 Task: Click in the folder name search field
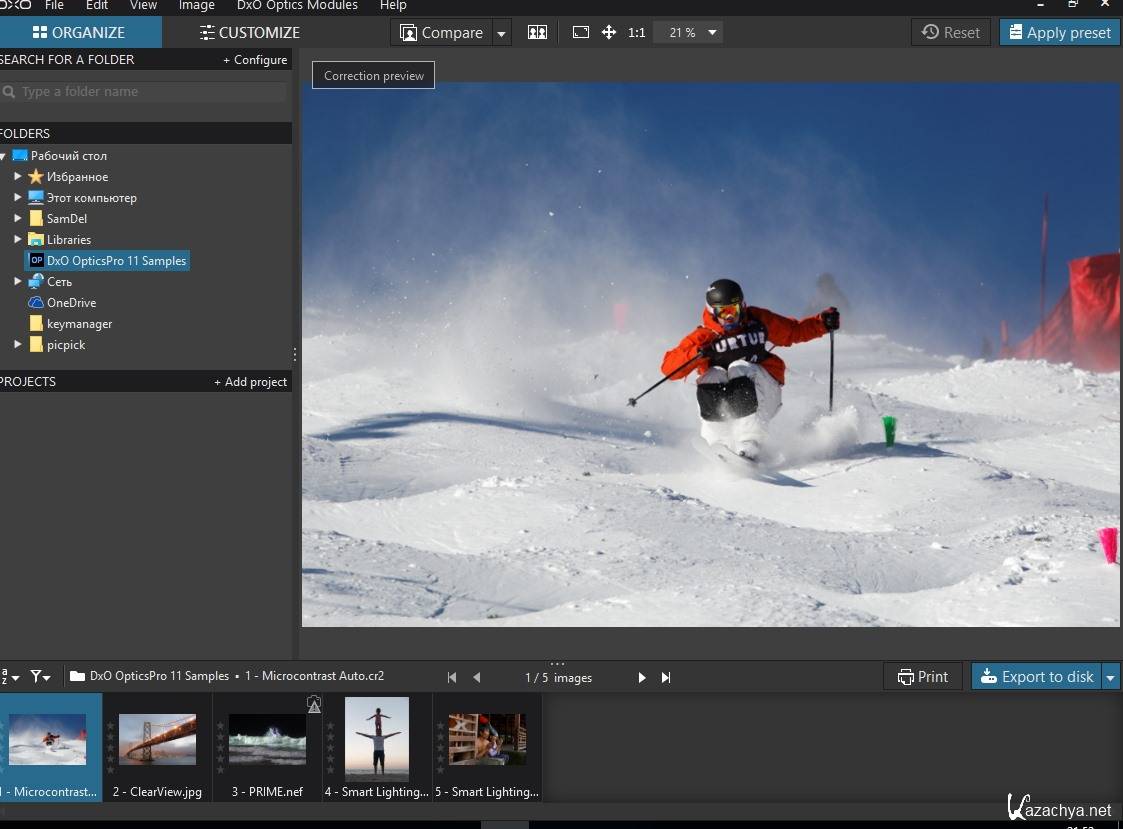tap(150, 92)
